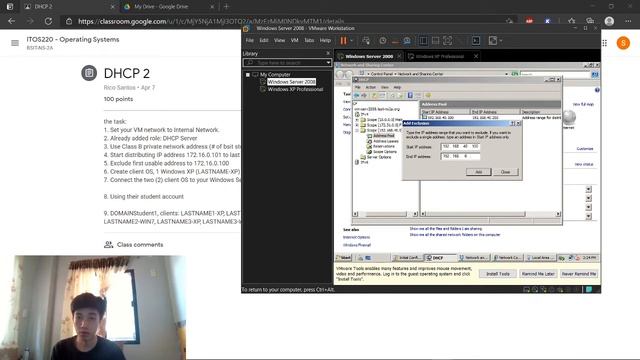Close the Windows XP Professional VM tab
640x360 pixels.
click(x=476, y=56)
